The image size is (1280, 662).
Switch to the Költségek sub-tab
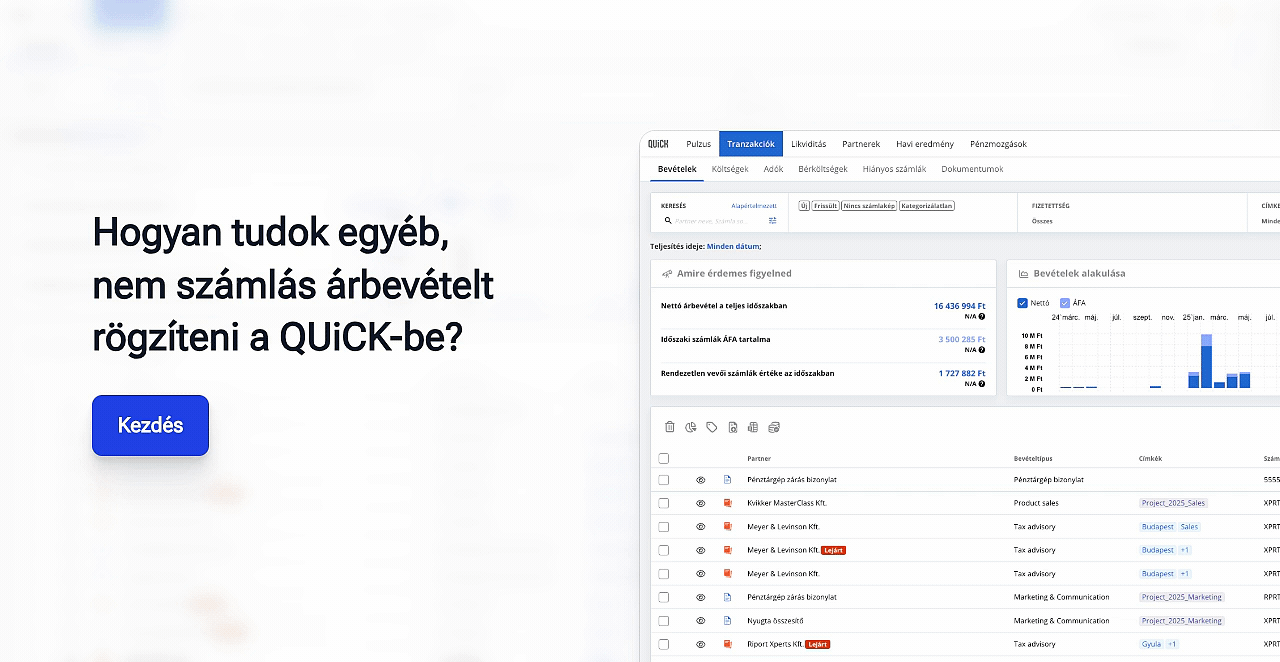pyautogui.click(x=730, y=169)
